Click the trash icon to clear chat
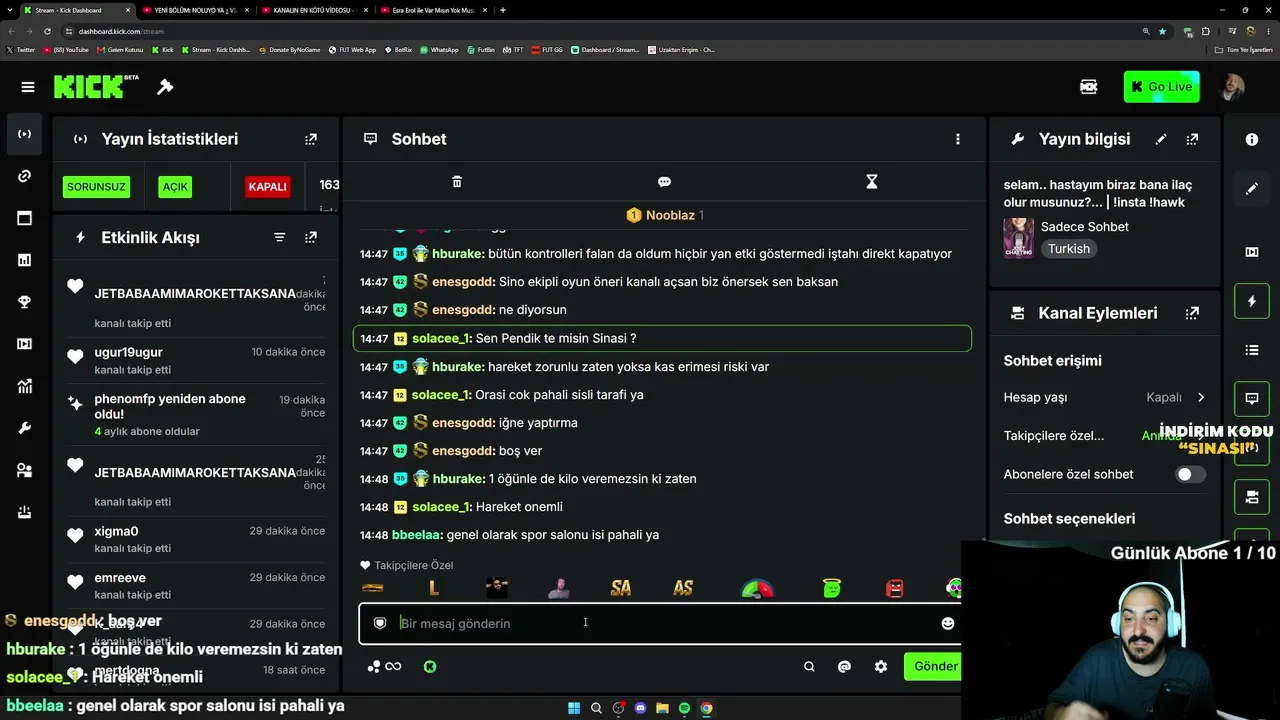This screenshot has width=1280, height=720. (457, 182)
